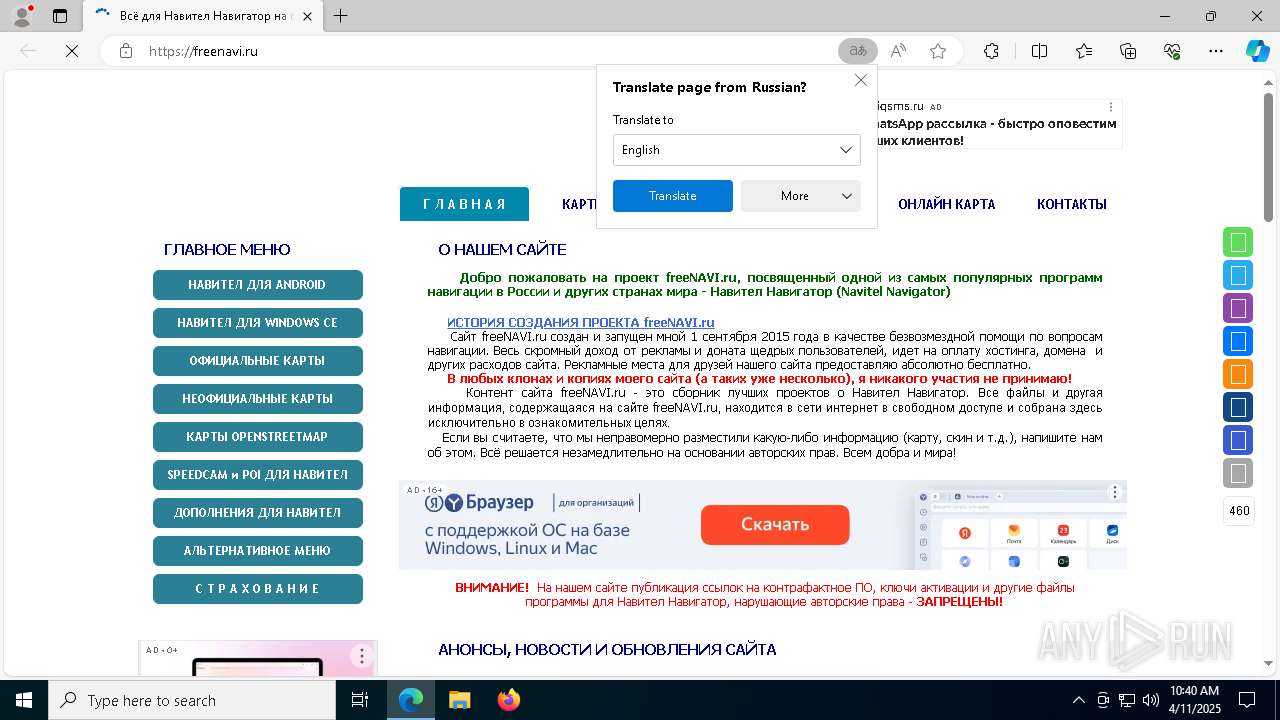Open СТРАХОВАНИЕ menu item
This screenshot has width=1280, height=720.
(258, 589)
